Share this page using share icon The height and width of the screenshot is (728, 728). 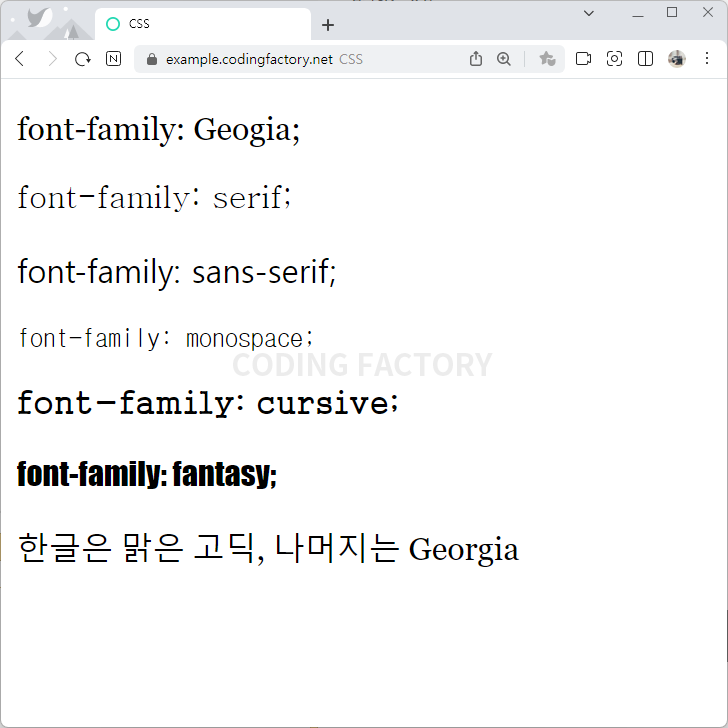click(475, 59)
